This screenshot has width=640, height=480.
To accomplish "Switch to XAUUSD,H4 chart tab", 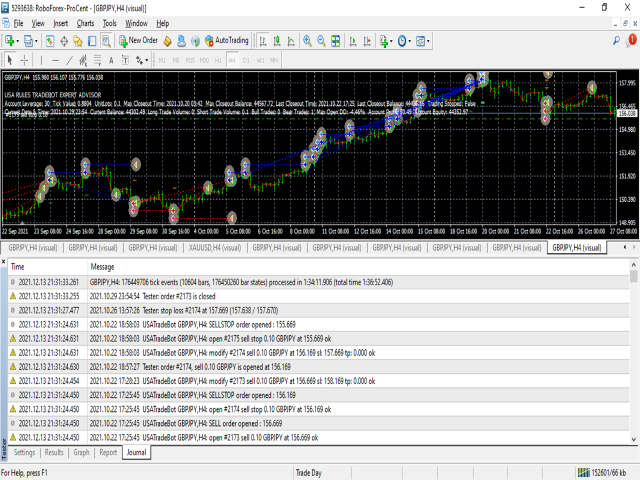I will (215, 248).
